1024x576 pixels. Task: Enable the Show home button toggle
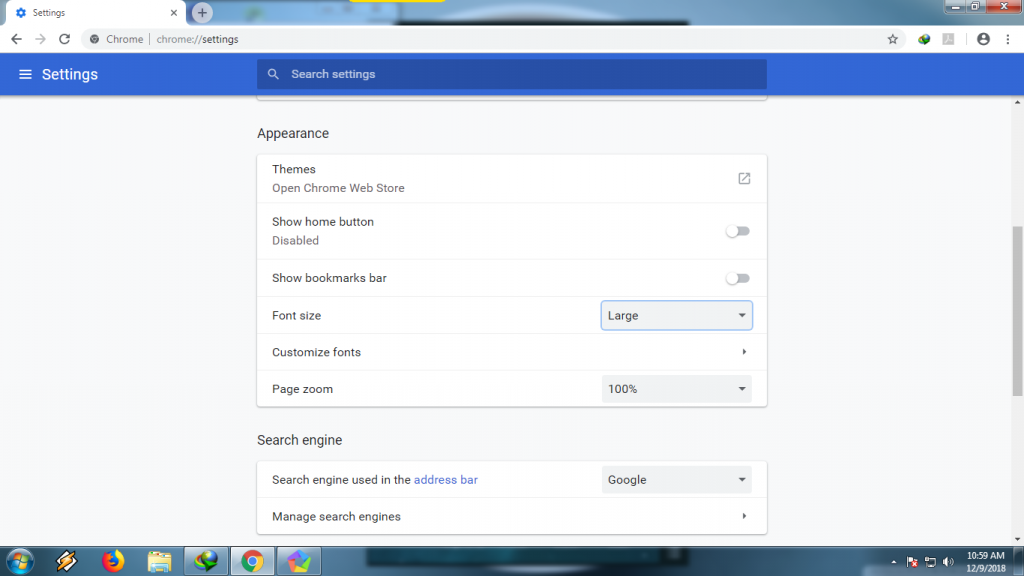(738, 231)
